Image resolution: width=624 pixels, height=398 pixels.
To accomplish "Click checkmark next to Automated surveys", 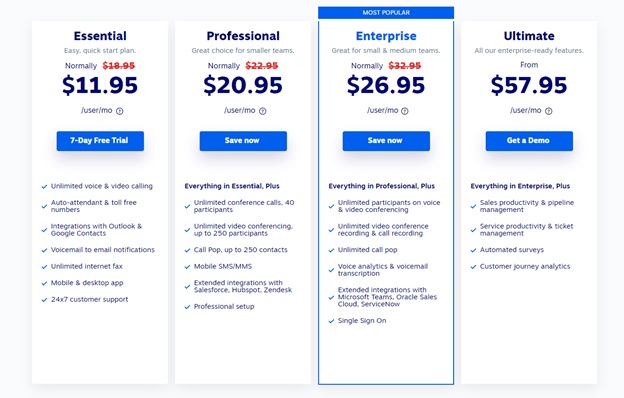I will 473,250.
